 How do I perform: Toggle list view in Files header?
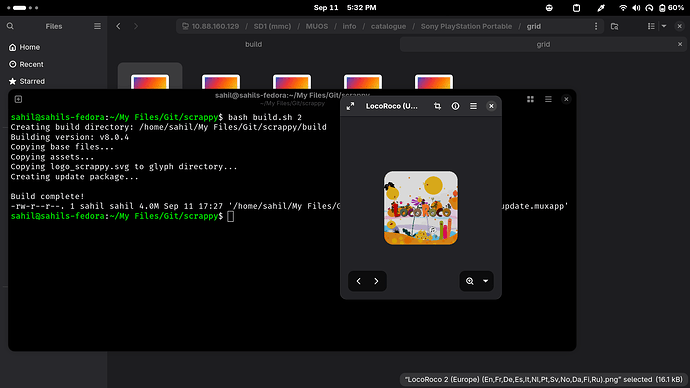(x=651, y=26)
